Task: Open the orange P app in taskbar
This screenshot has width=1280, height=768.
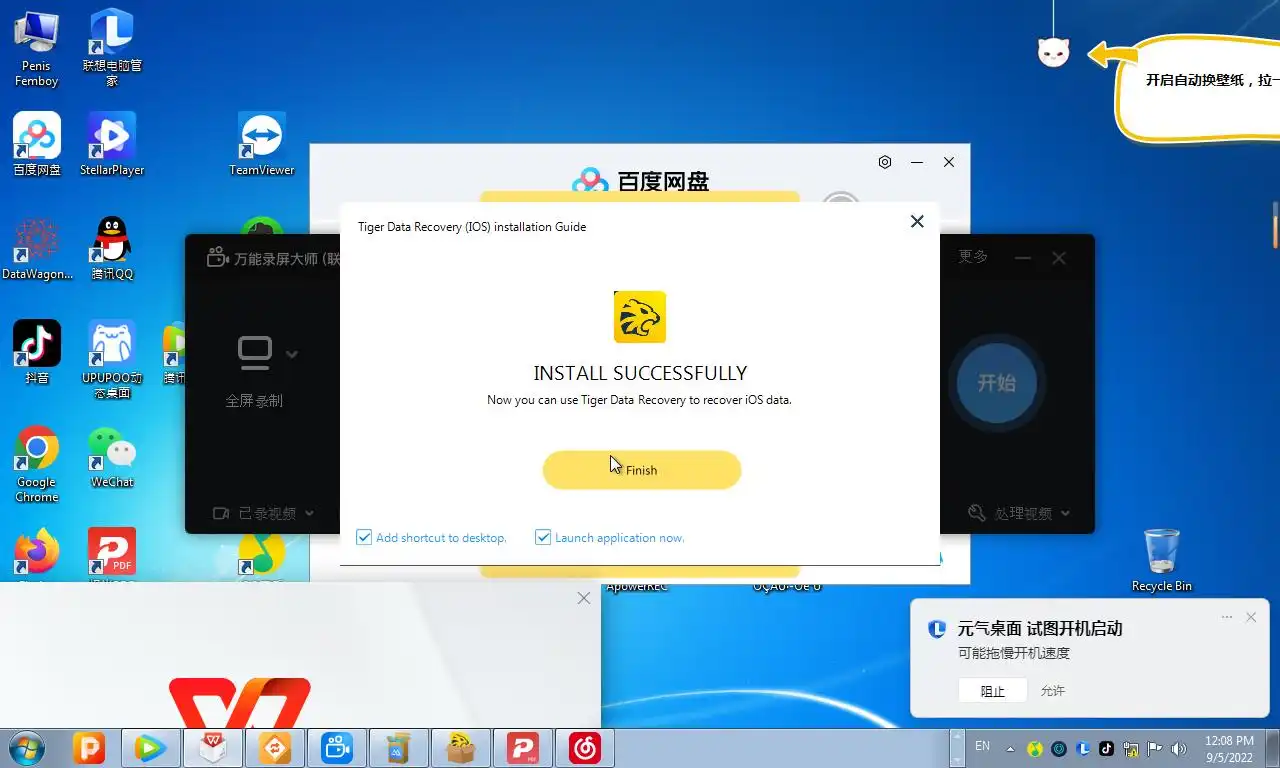Action: tap(90, 748)
